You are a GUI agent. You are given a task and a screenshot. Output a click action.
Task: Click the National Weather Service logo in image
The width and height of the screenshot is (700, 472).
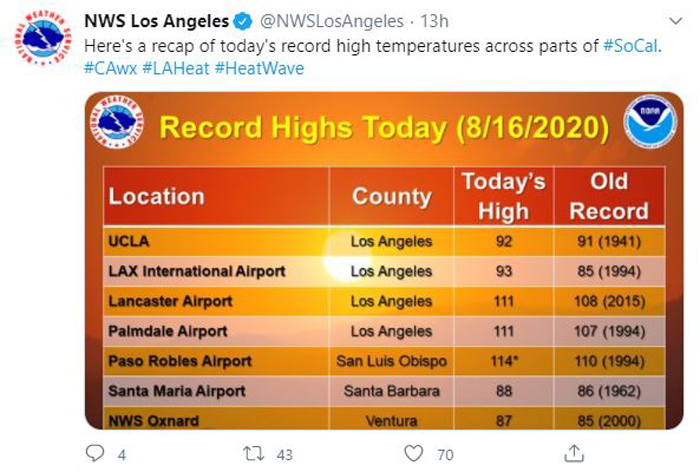[117, 121]
